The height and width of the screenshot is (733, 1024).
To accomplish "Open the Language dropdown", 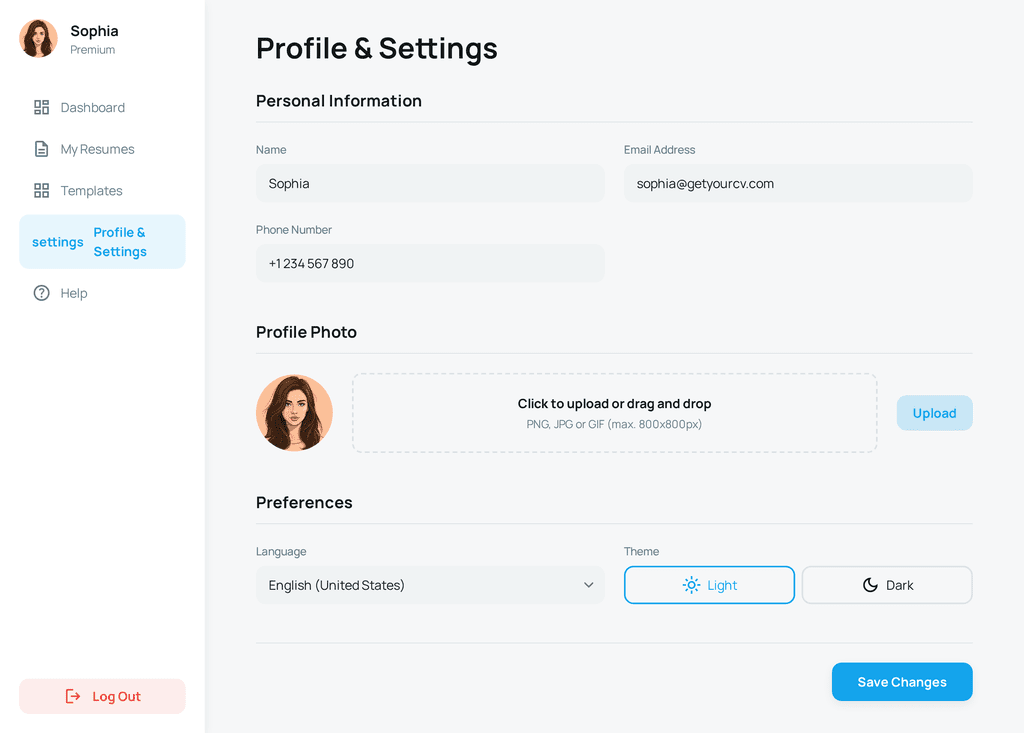I will [430, 585].
